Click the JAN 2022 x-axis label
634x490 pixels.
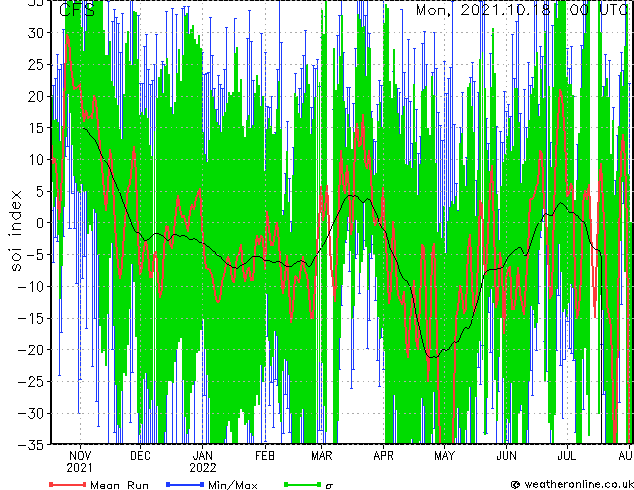203,462
